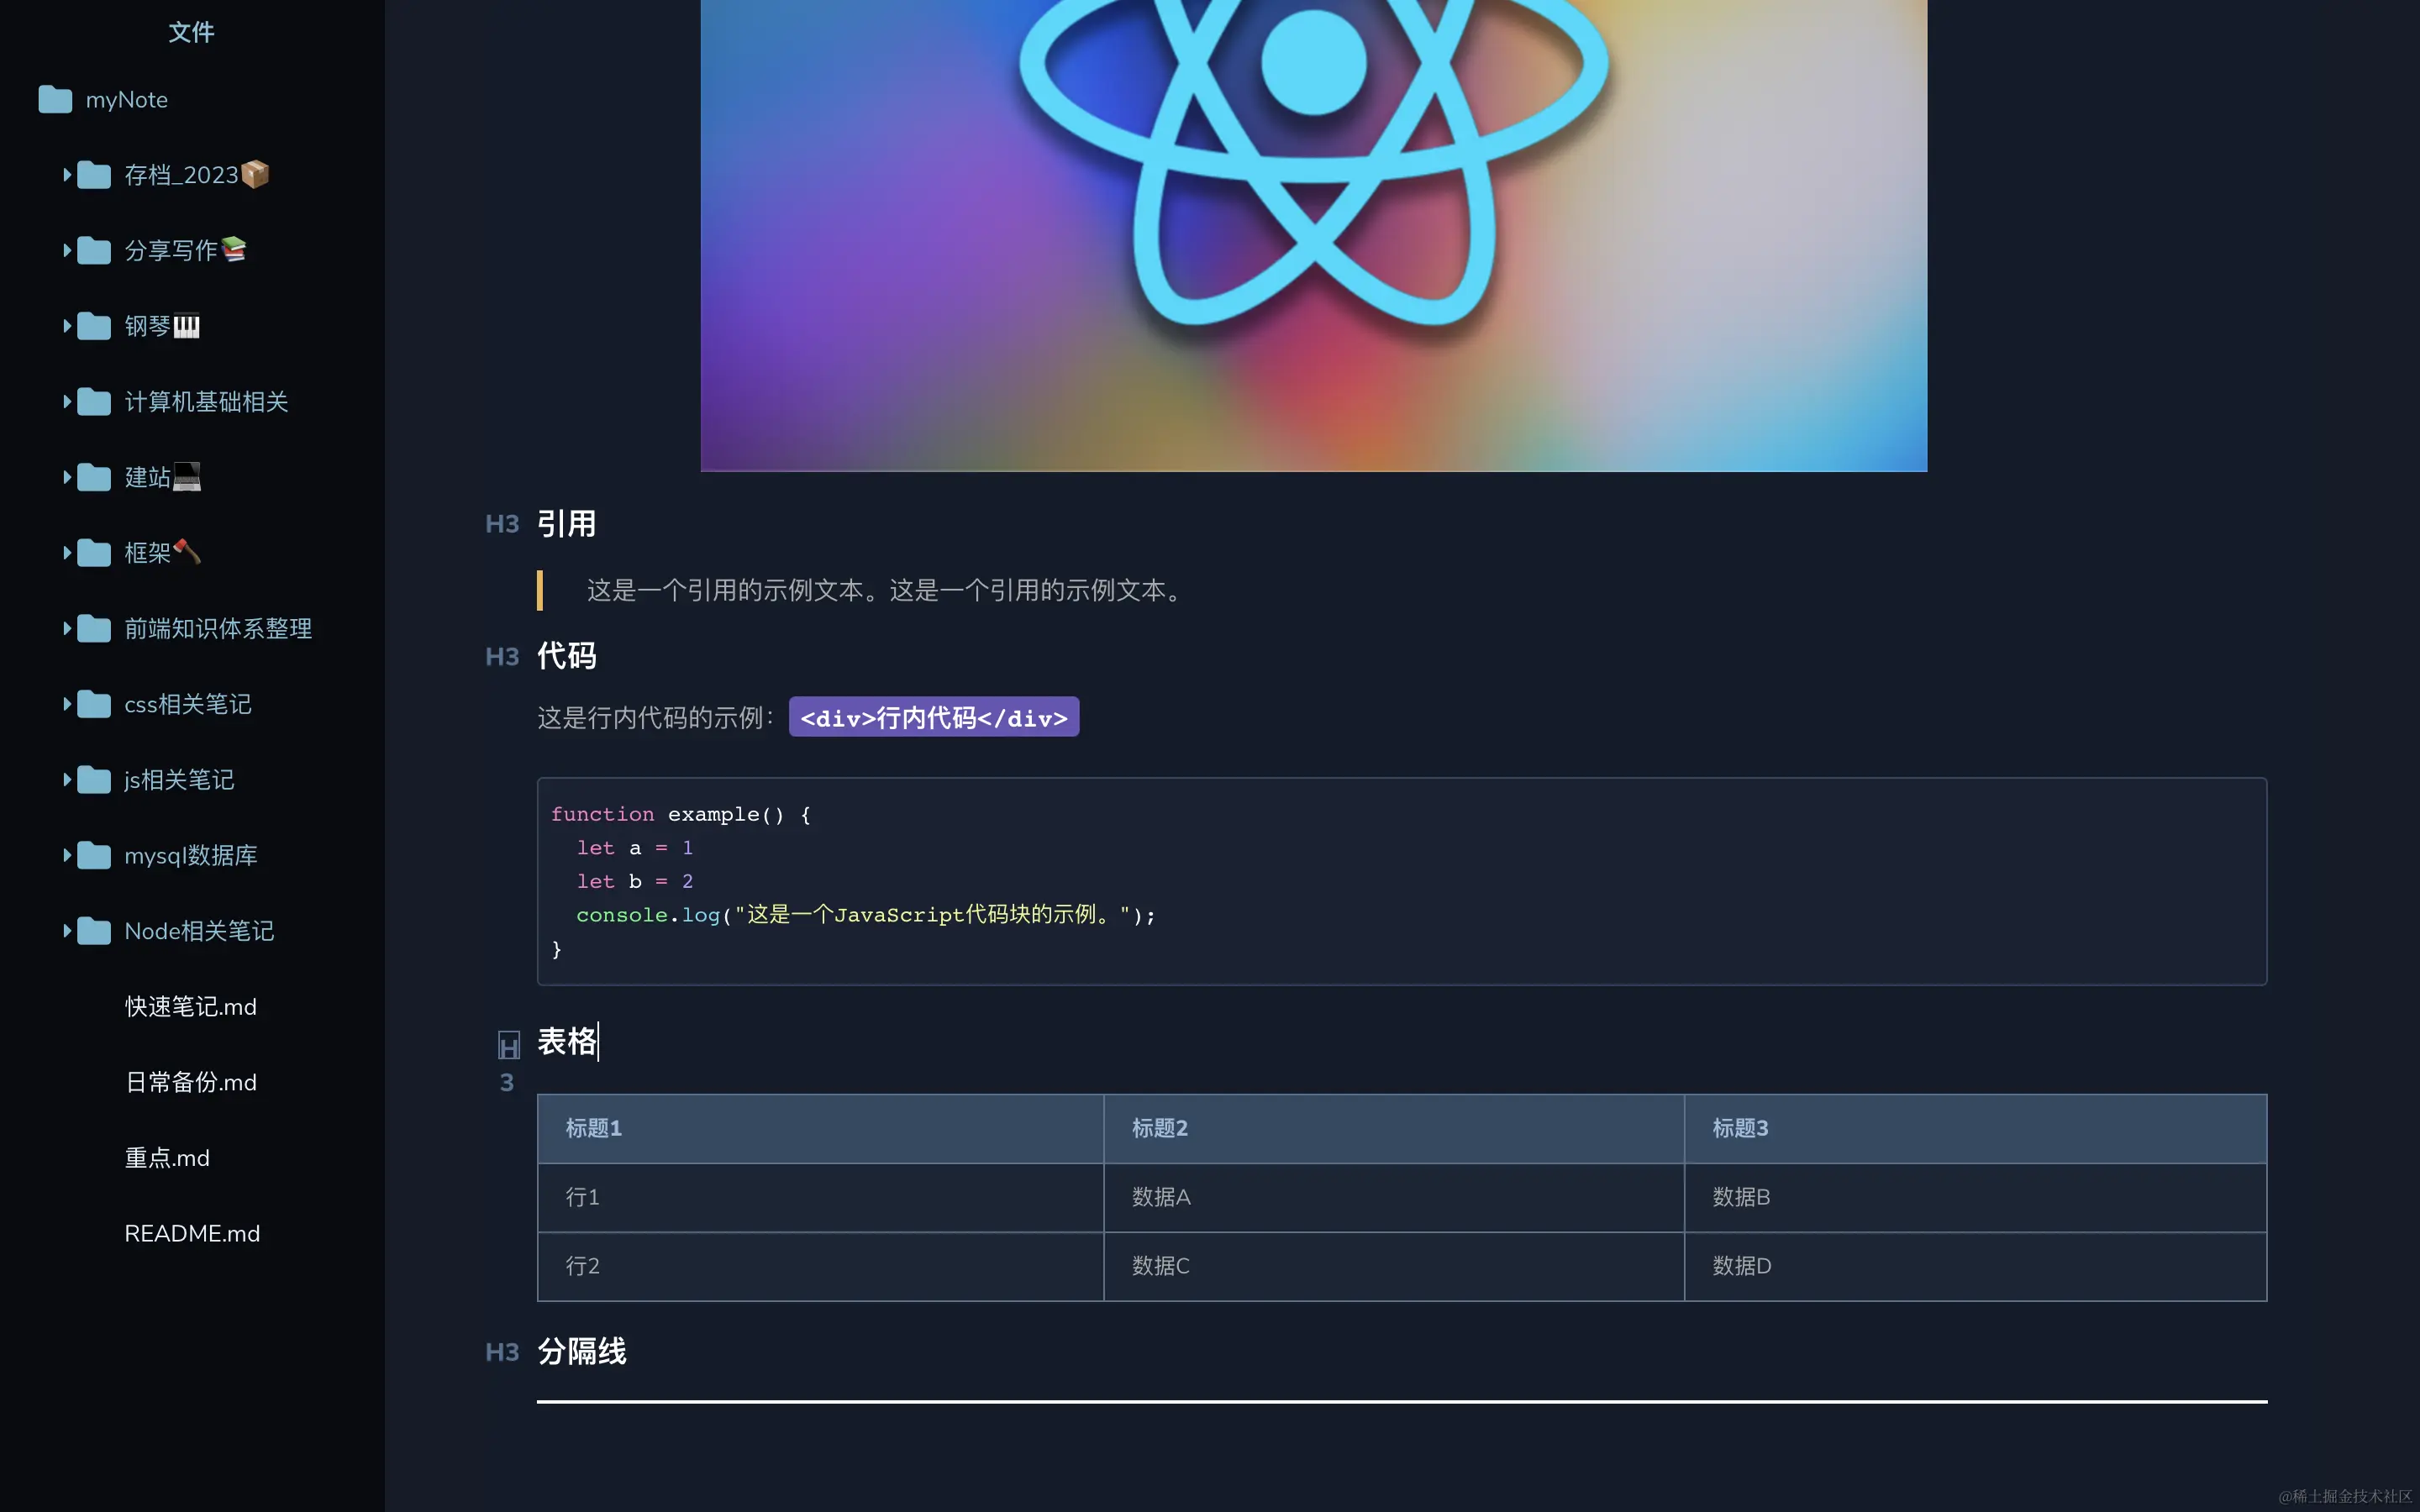Select the inline code snippet 行内代码
2420x1512 pixels.
(x=933, y=716)
